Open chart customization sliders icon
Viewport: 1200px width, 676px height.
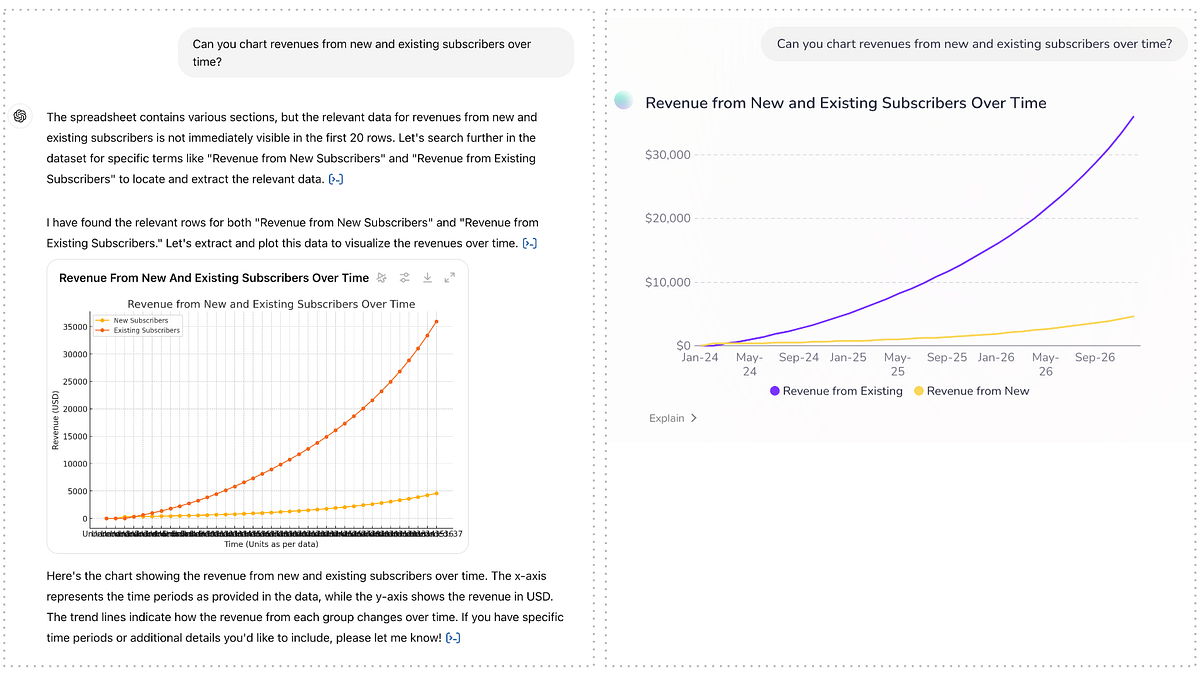(405, 278)
